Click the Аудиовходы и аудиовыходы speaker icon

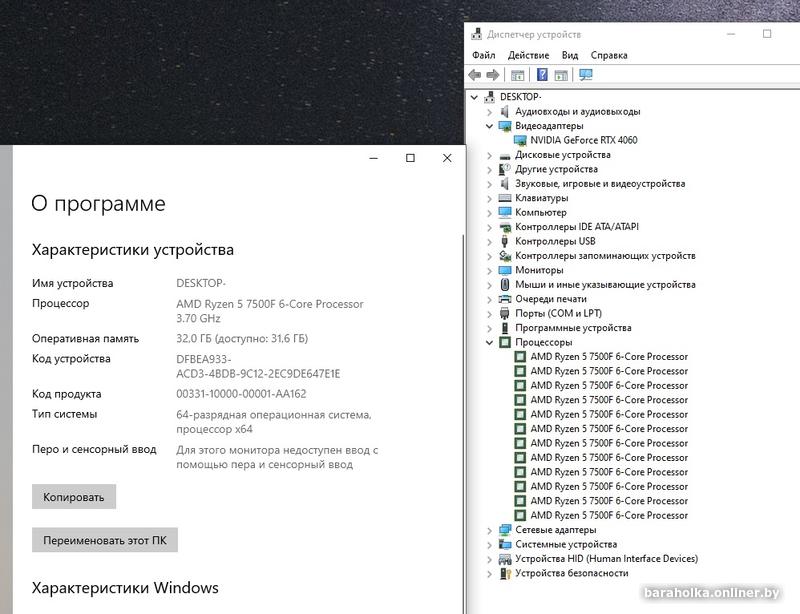[x=505, y=111]
